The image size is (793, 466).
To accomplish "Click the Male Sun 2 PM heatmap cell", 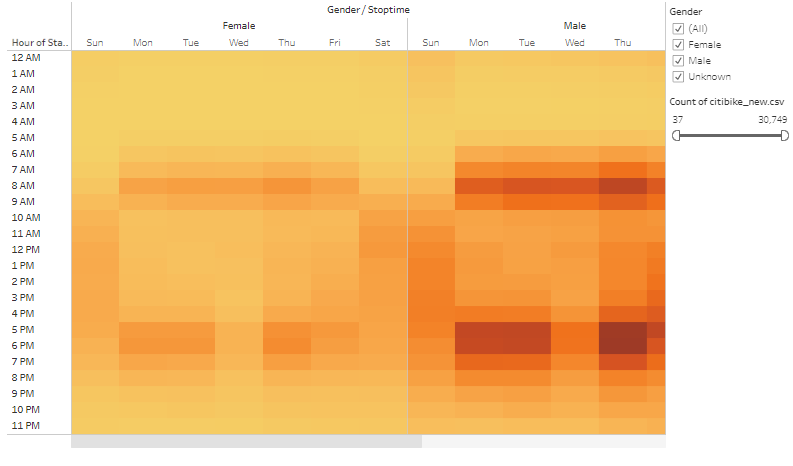I will (x=431, y=282).
